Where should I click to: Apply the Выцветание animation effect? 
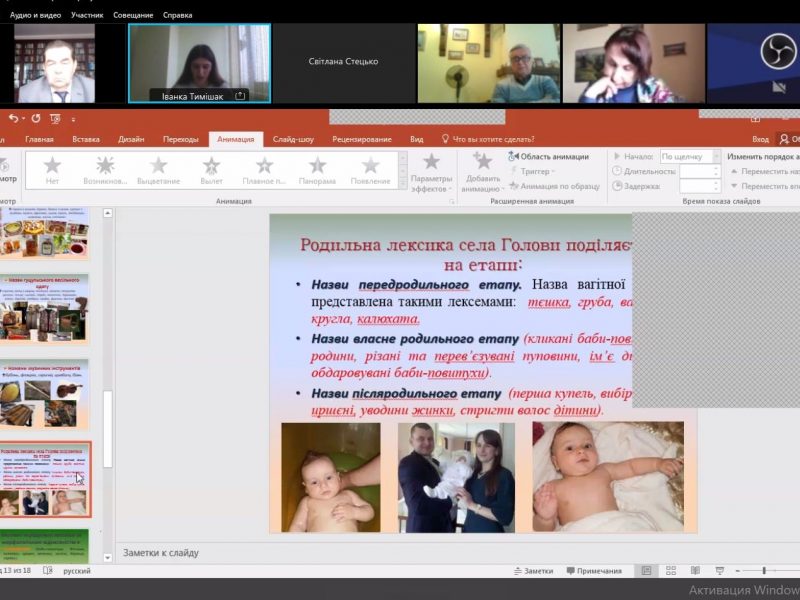coord(158,169)
